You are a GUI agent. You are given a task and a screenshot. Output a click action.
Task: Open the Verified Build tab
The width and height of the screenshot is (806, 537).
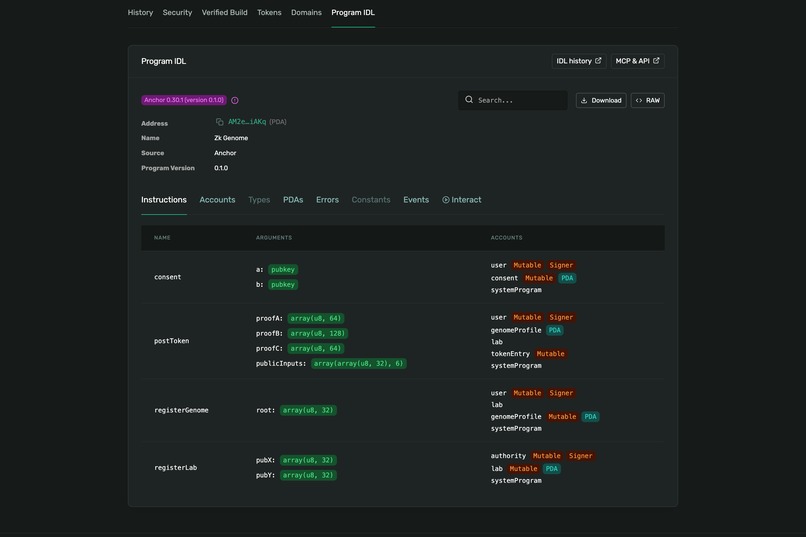coord(225,12)
